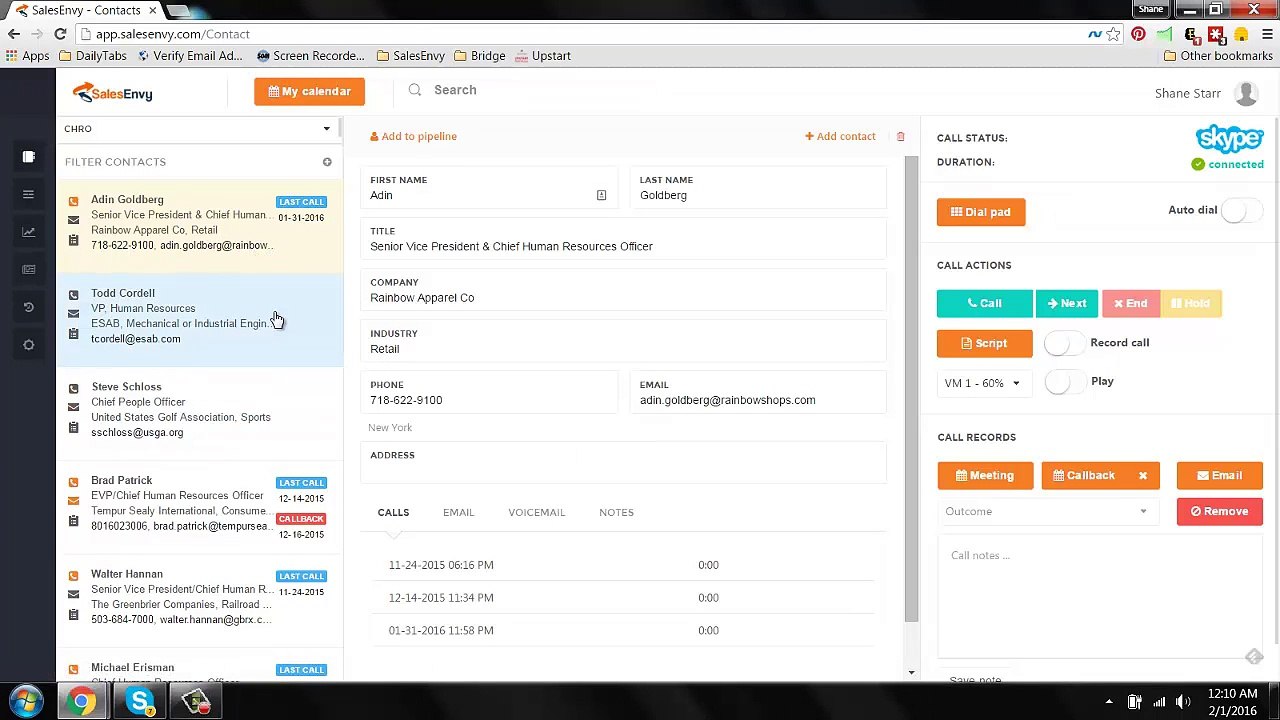The image size is (1280, 720).
Task: Switch to the Calls tab
Action: point(393,513)
